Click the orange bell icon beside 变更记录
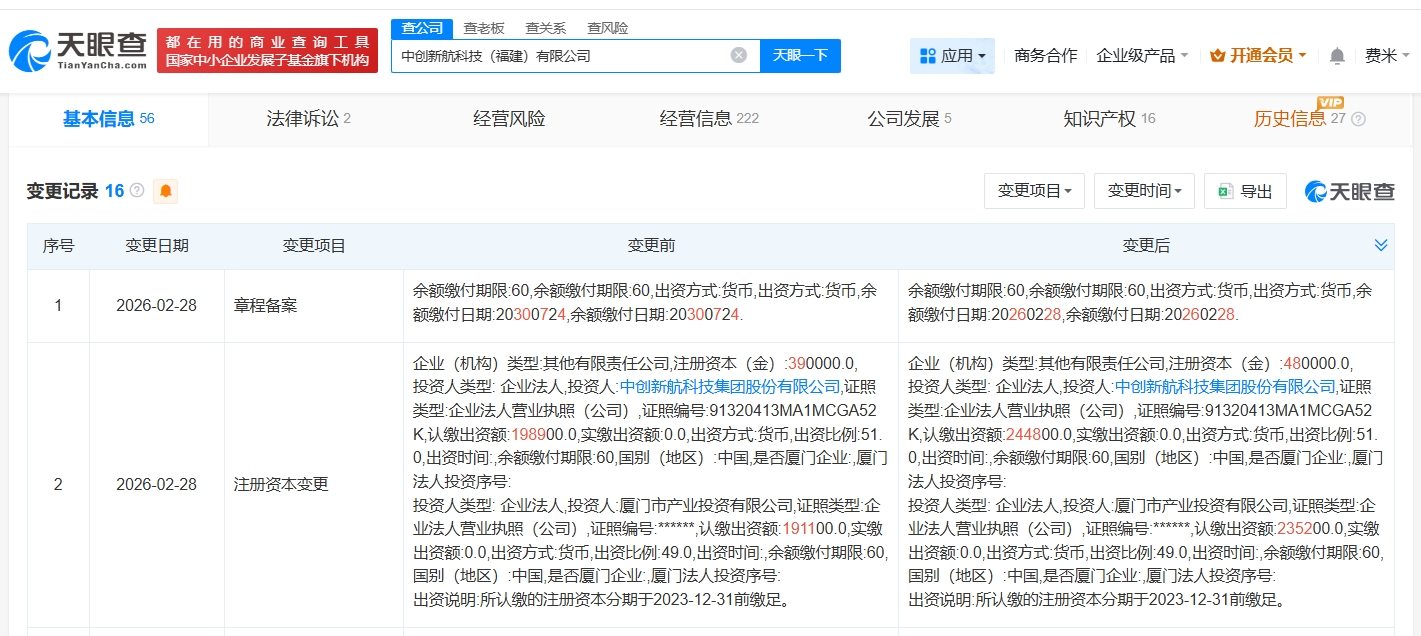Viewport: 1421px width, 636px height. coord(165,190)
